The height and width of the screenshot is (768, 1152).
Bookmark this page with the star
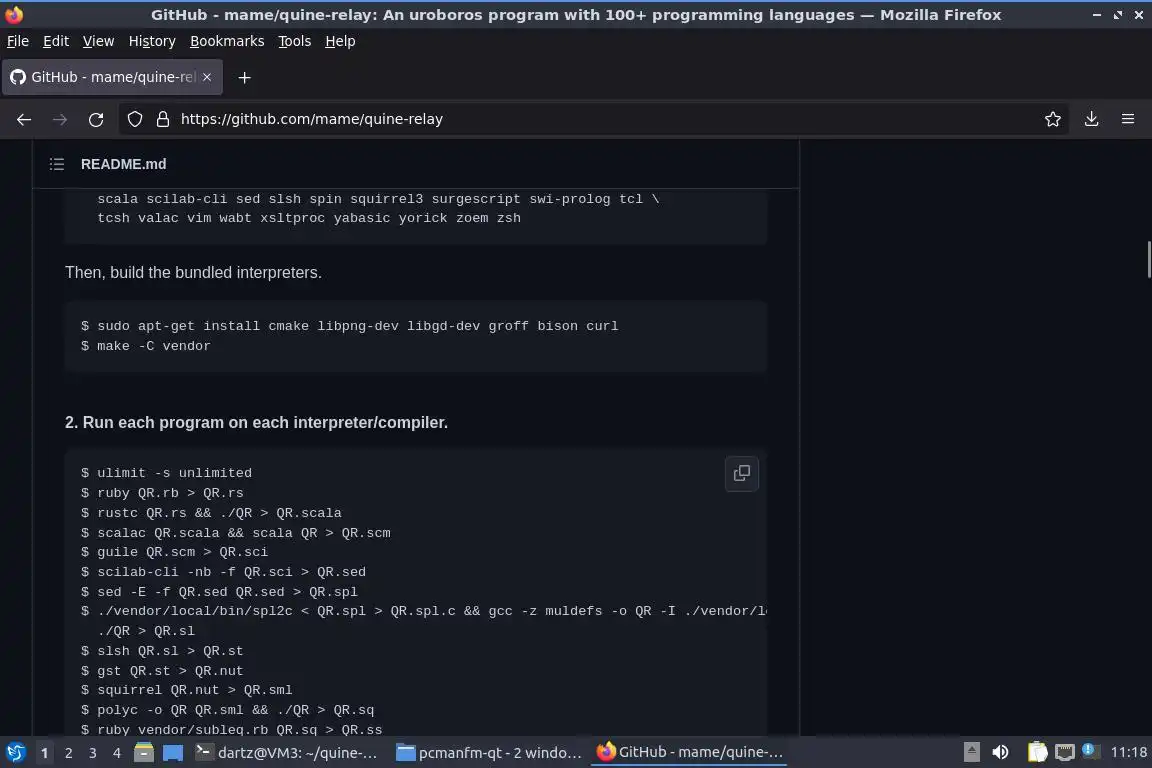[1053, 119]
